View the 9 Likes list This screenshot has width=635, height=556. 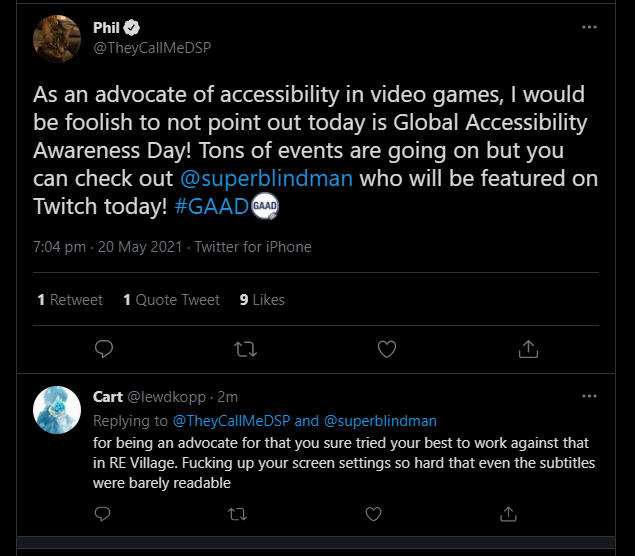262,300
